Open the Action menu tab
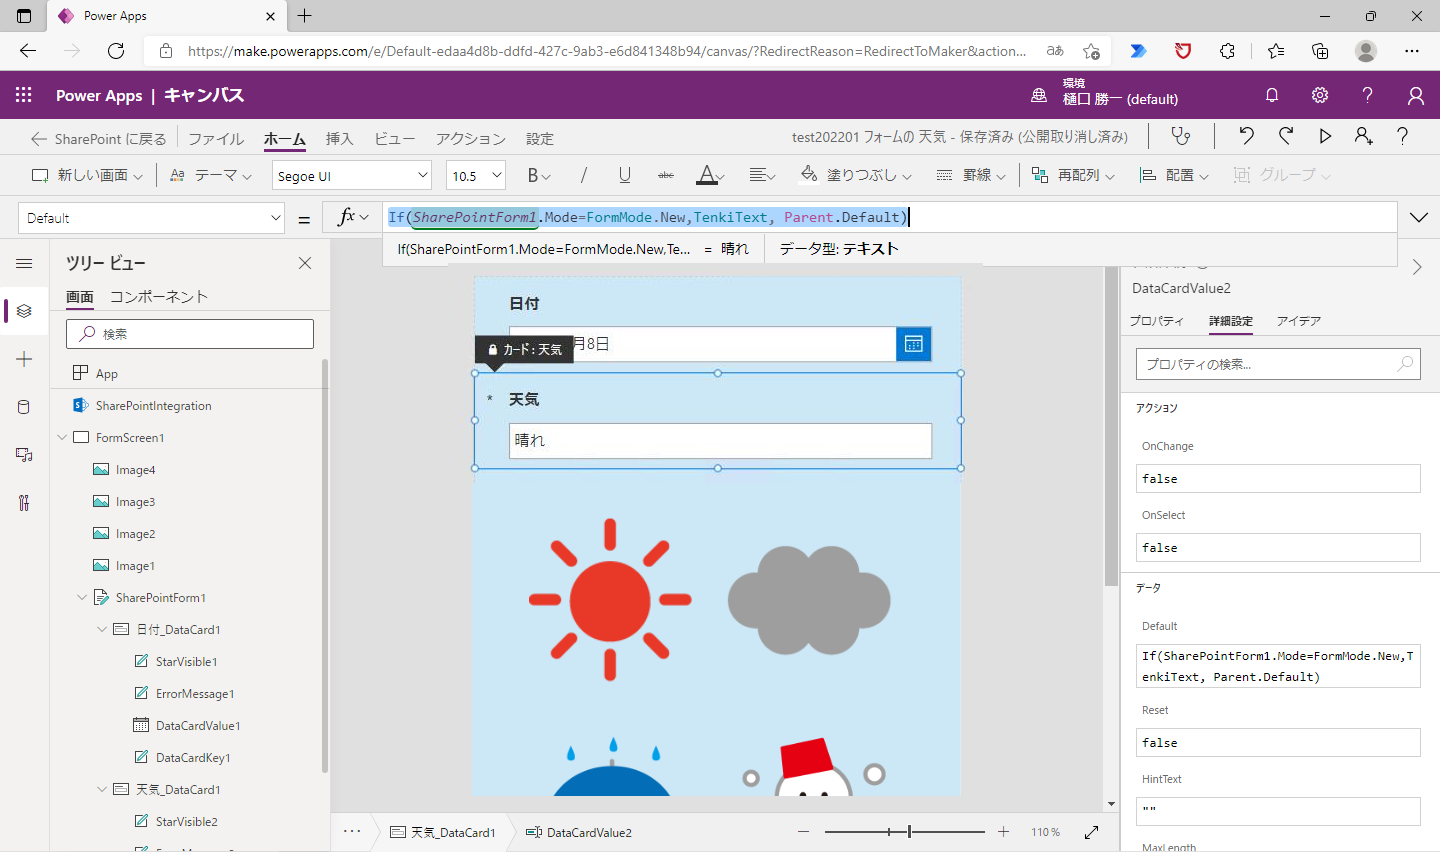The width and height of the screenshot is (1440, 852). (x=470, y=138)
